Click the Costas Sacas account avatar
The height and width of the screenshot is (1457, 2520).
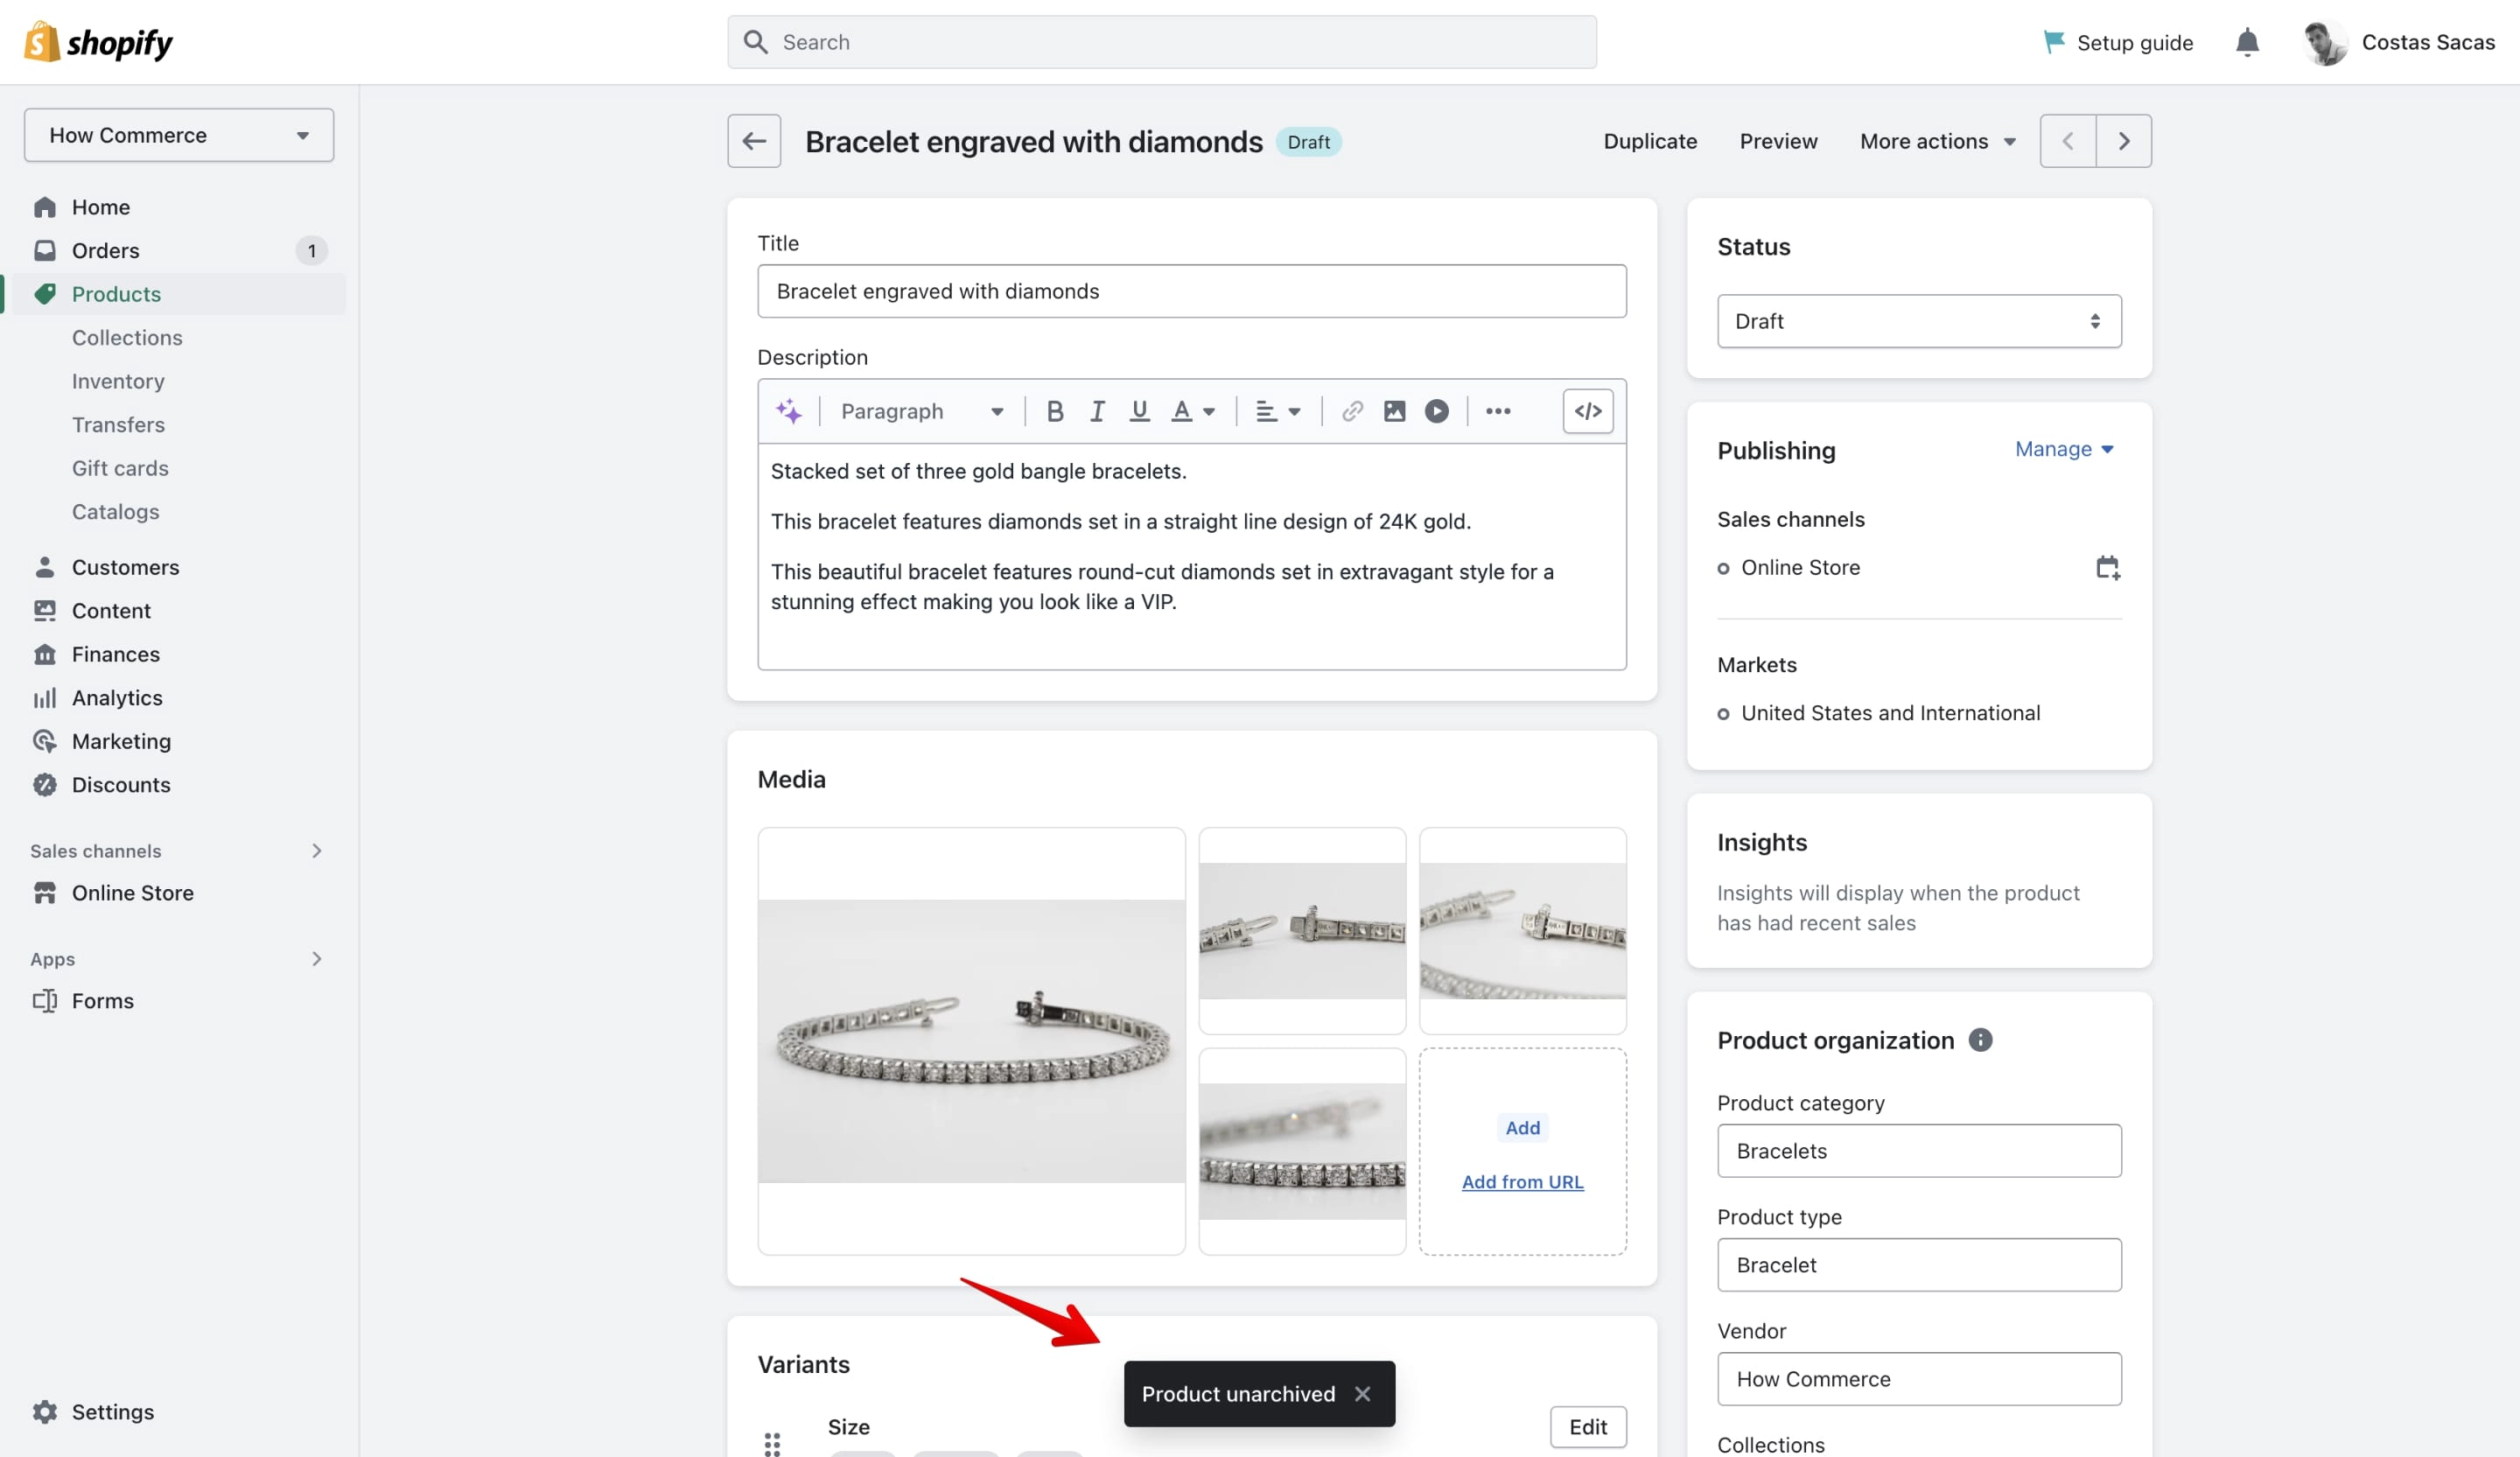click(x=2325, y=42)
